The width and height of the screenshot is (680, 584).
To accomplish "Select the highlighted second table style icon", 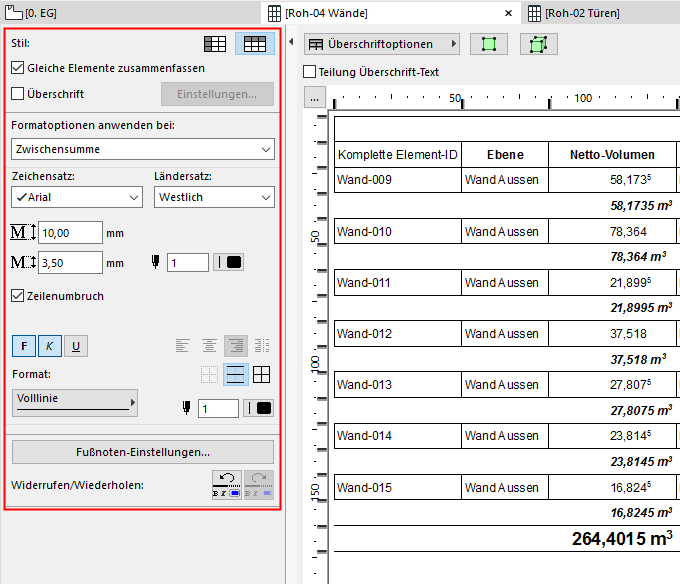I will pyautogui.click(x=255, y=44).
